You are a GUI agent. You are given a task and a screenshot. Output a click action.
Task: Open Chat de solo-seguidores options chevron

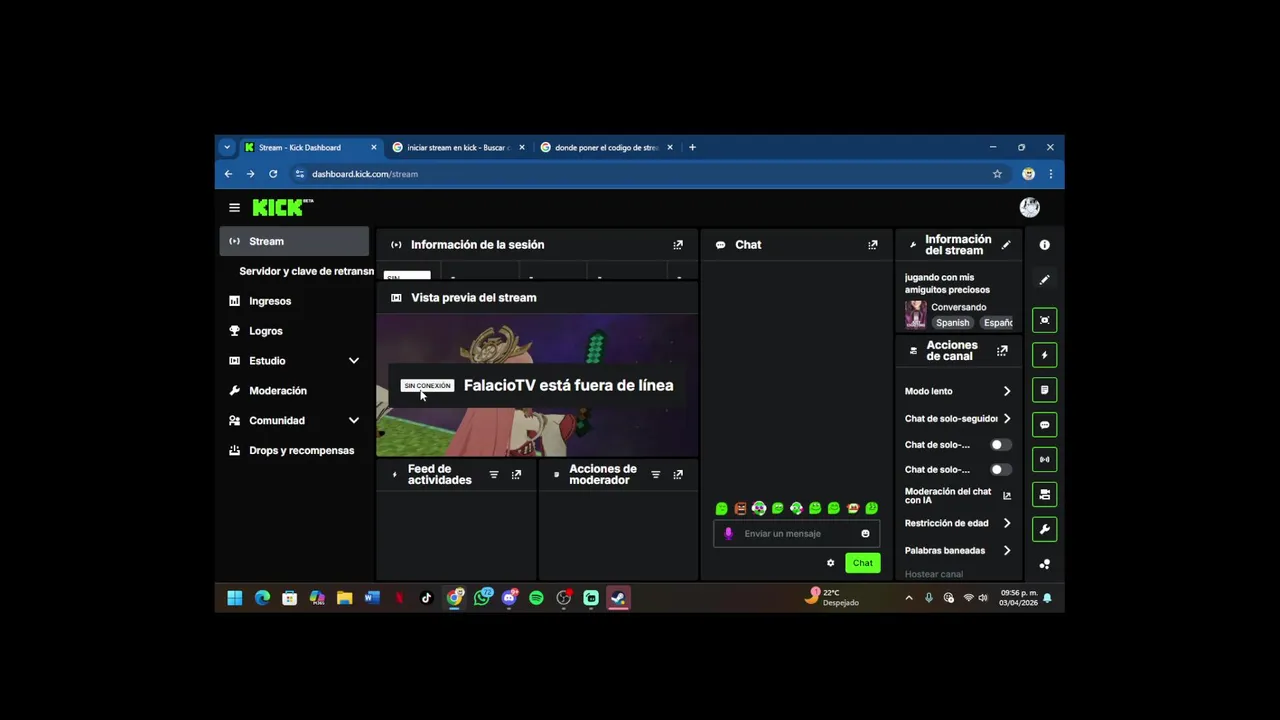tap(1007, 419)
